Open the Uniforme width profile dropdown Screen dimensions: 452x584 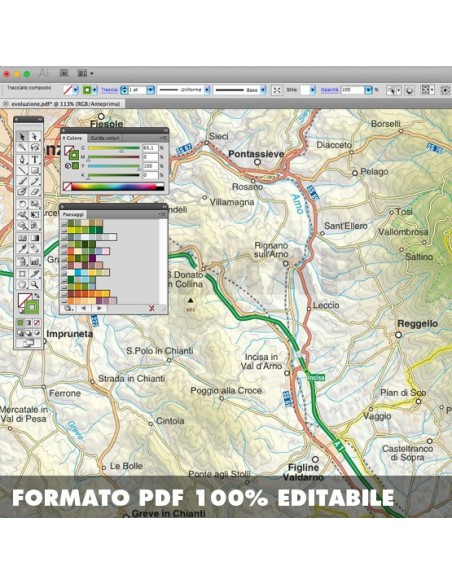(207, 90)
